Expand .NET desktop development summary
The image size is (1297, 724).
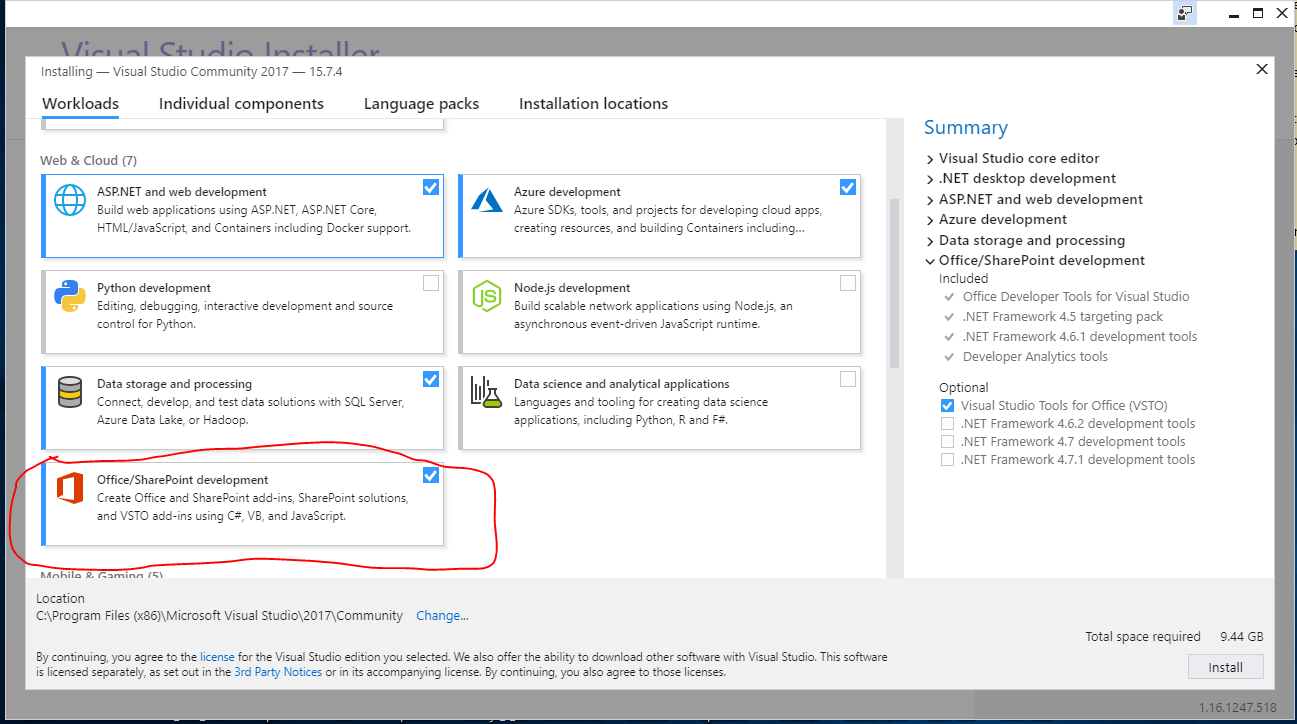pyautogui.click(x=930, y=179)
